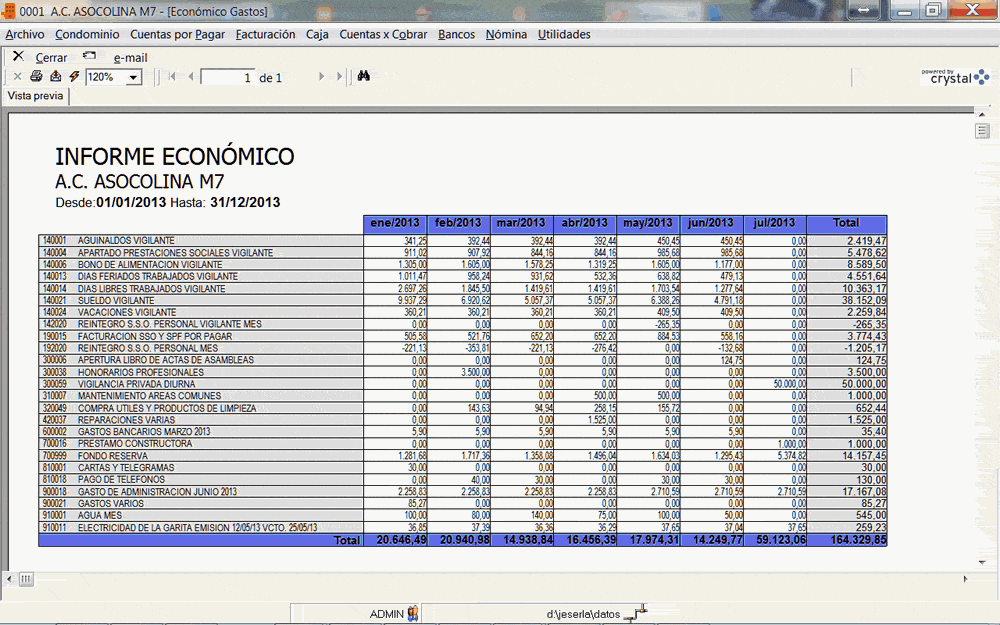1000x625 pixels.
Task: Click the jun/2013 column header
Action: pyautogui.click(x=710, y=223)
